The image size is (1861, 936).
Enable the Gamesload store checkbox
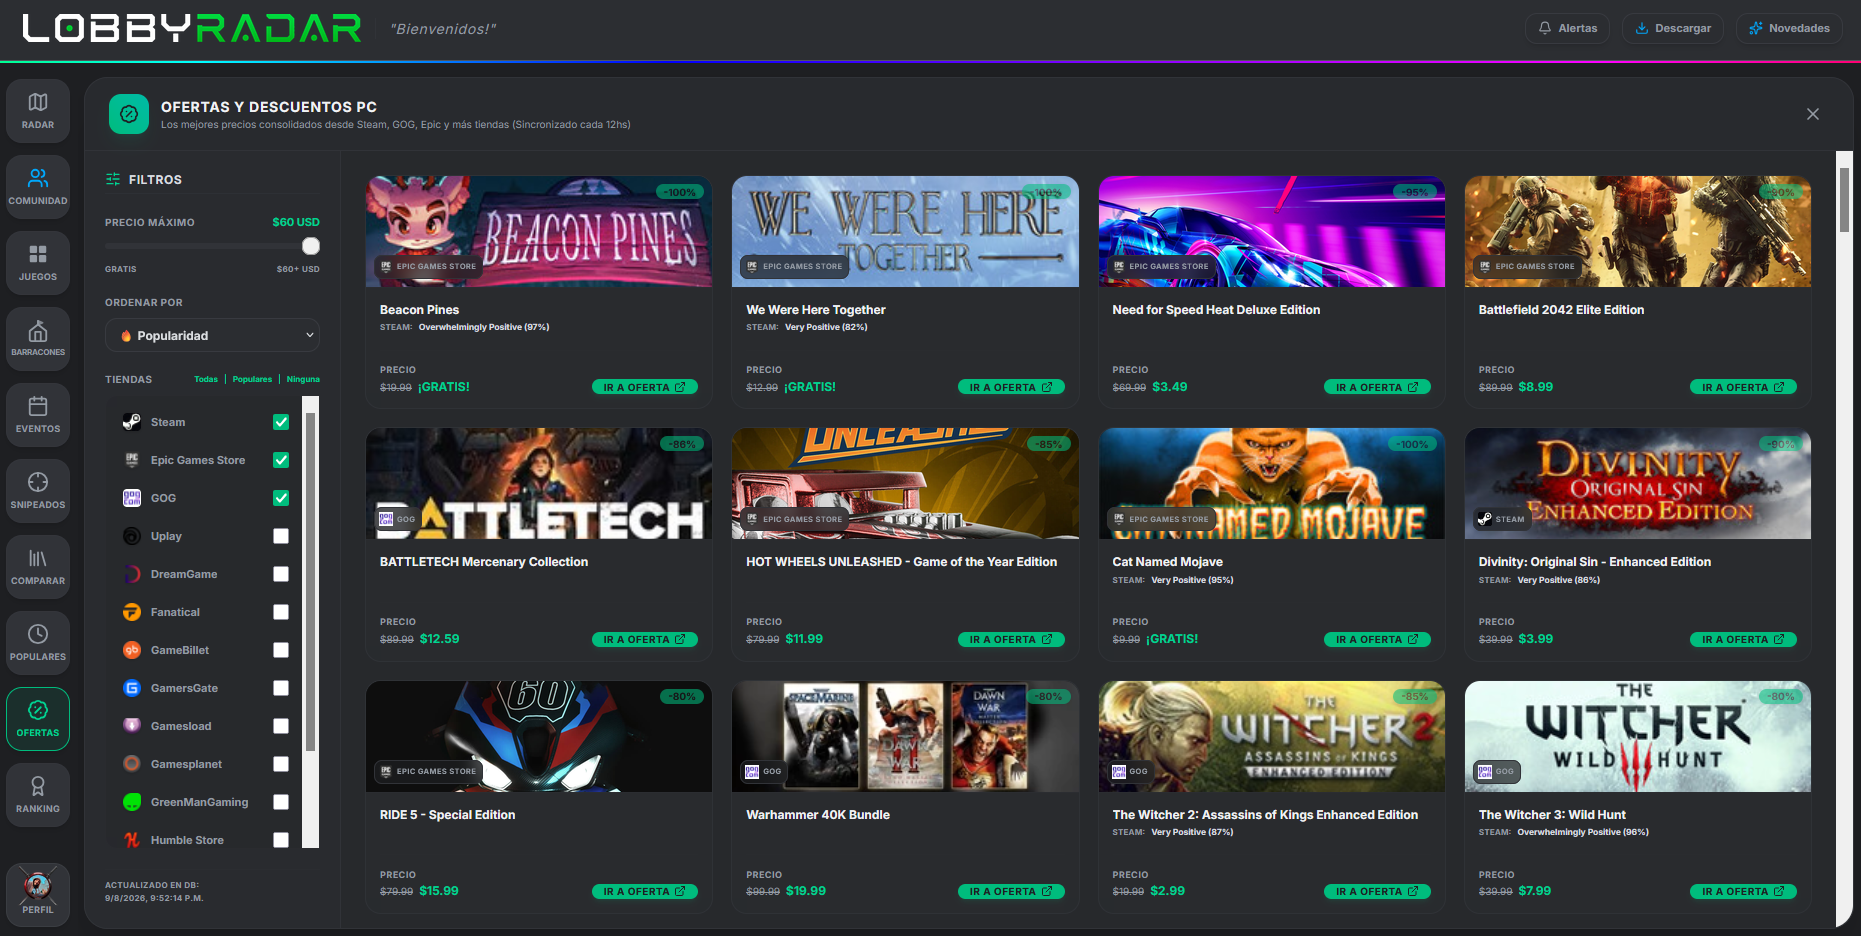click(x=281, y=726)
